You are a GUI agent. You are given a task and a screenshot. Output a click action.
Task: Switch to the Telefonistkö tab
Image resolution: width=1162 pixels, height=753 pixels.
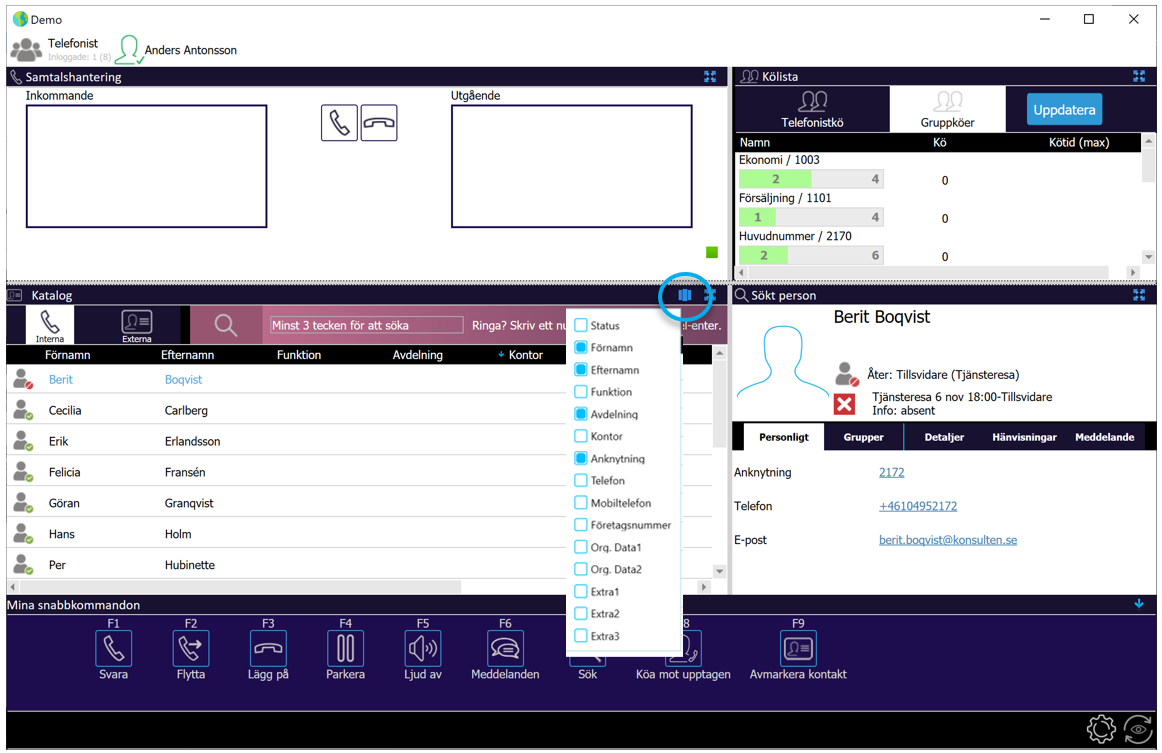pos(812,110)
